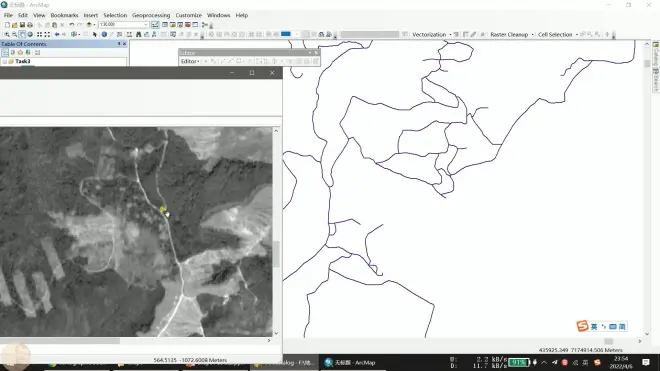Select the Zoom Out tool
This screenshot has height=371, width=660.
[x=14, y=35]
